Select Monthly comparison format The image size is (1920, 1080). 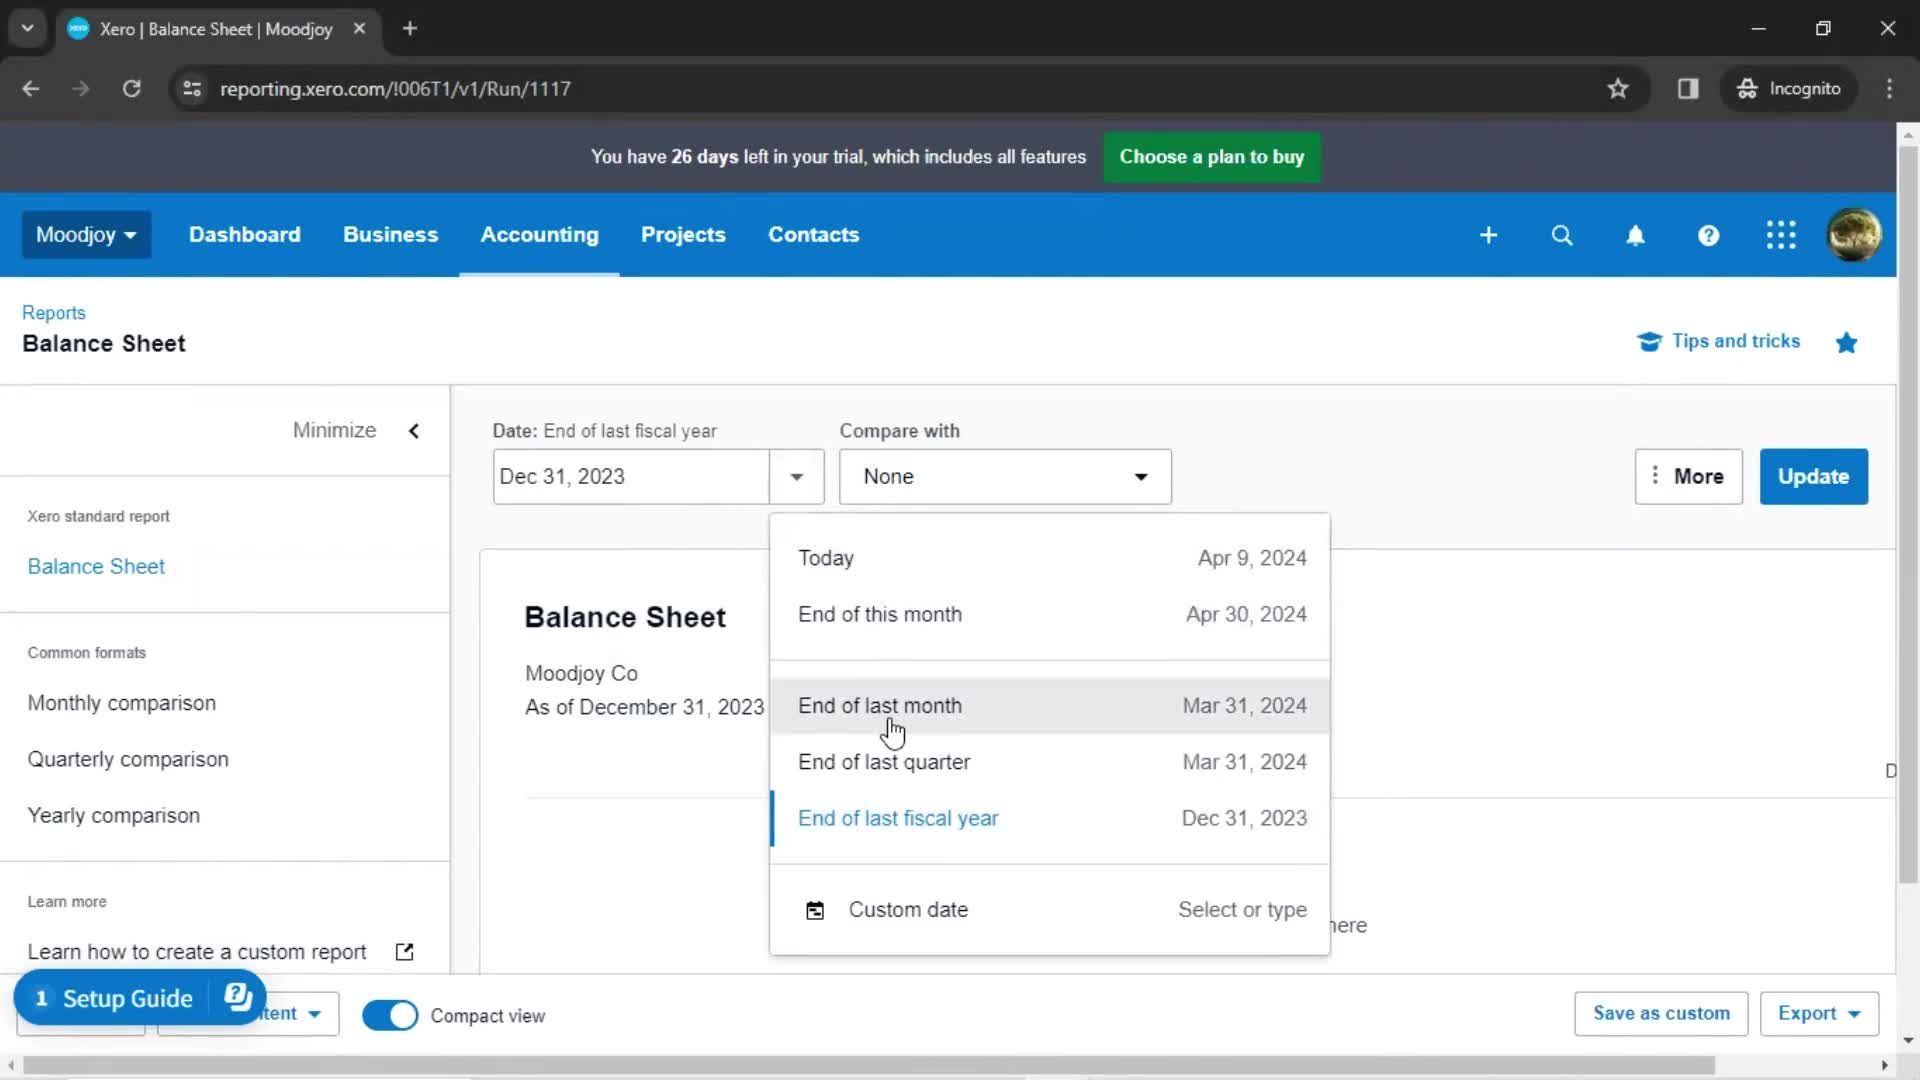[x=121, y=703]
